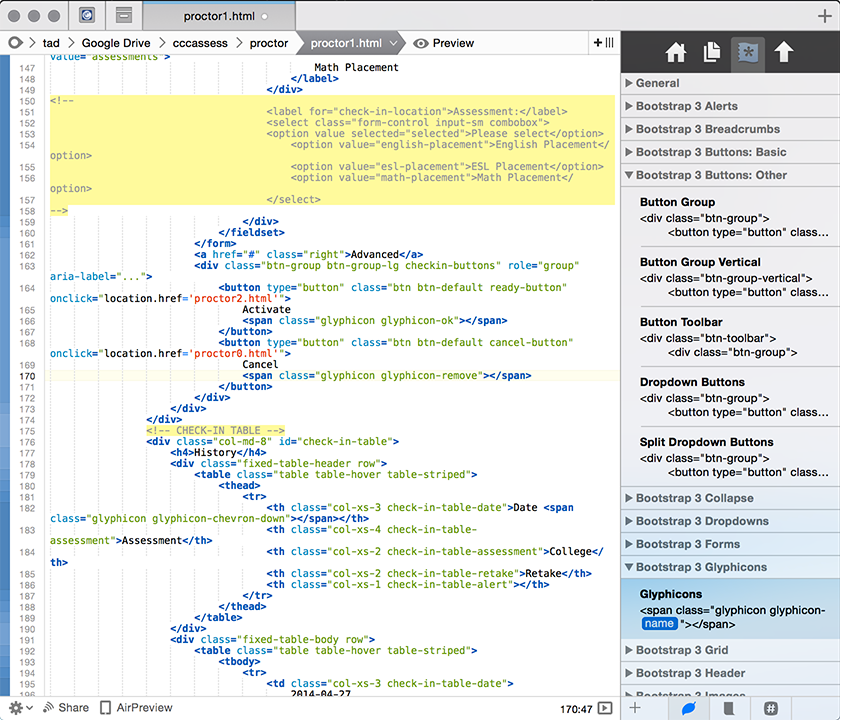The width and height of the screenshot is (841, 720).
Task: Expand the Bootstrap 3 Forms group
Action: [687, 544]
